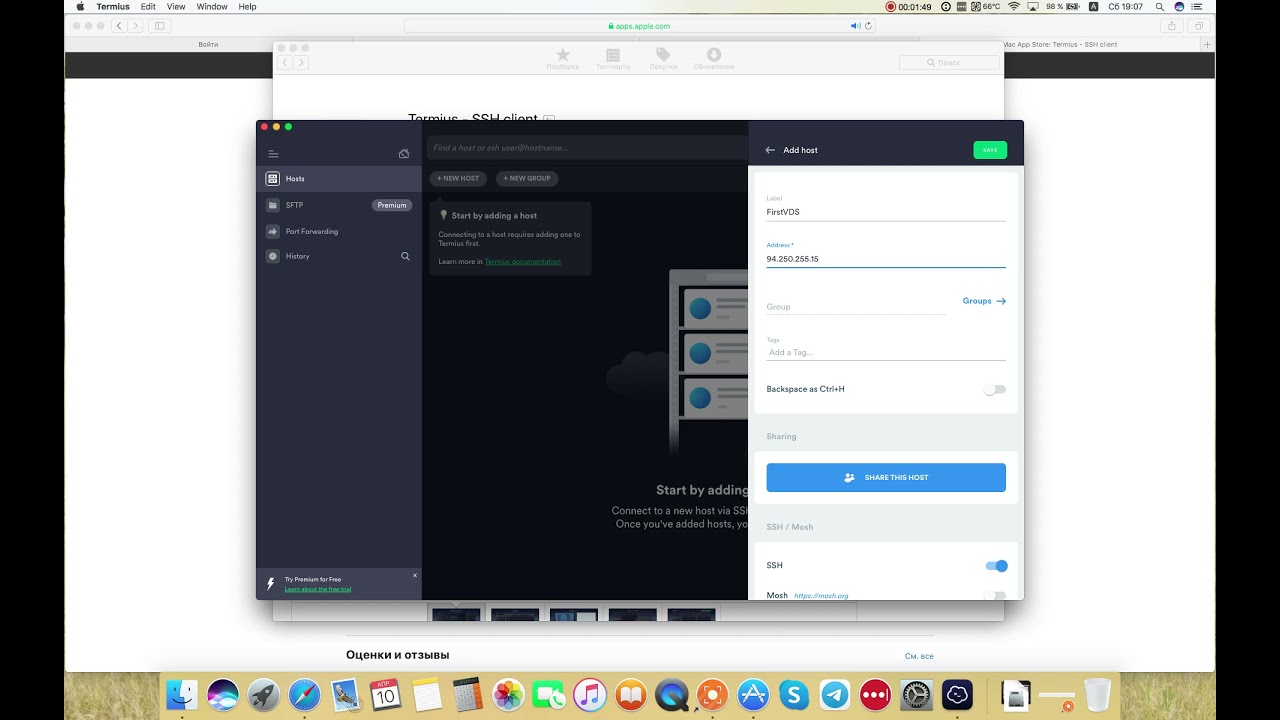Toggle Backspace as Ctrl+H switch

[x=994, y=389]
